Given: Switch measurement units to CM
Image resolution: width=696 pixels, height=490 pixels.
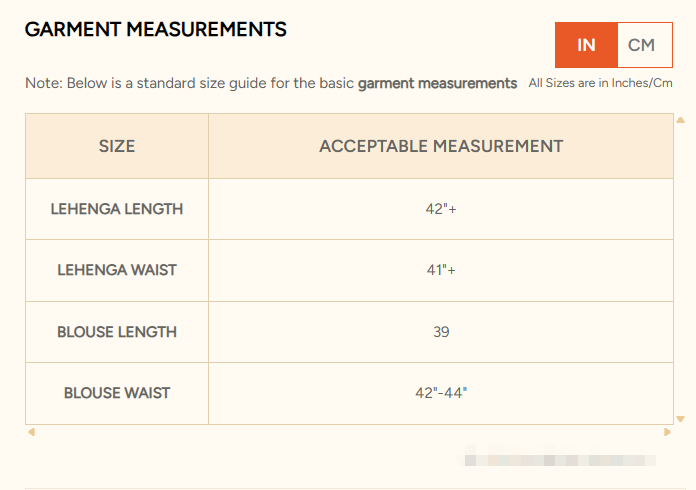Looking at the screenshot, I should [642, 45].
